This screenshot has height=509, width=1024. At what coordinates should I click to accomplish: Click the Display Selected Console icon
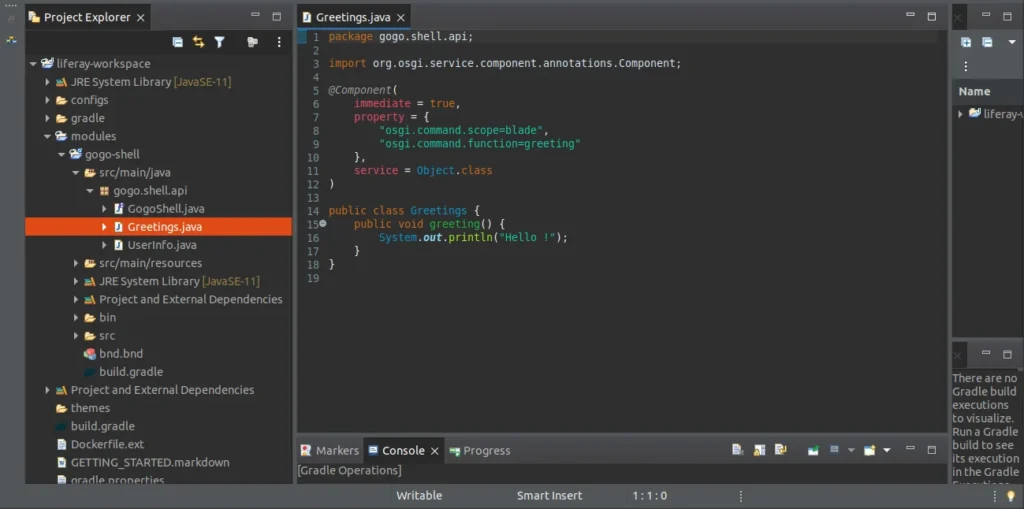pos(834,450)
